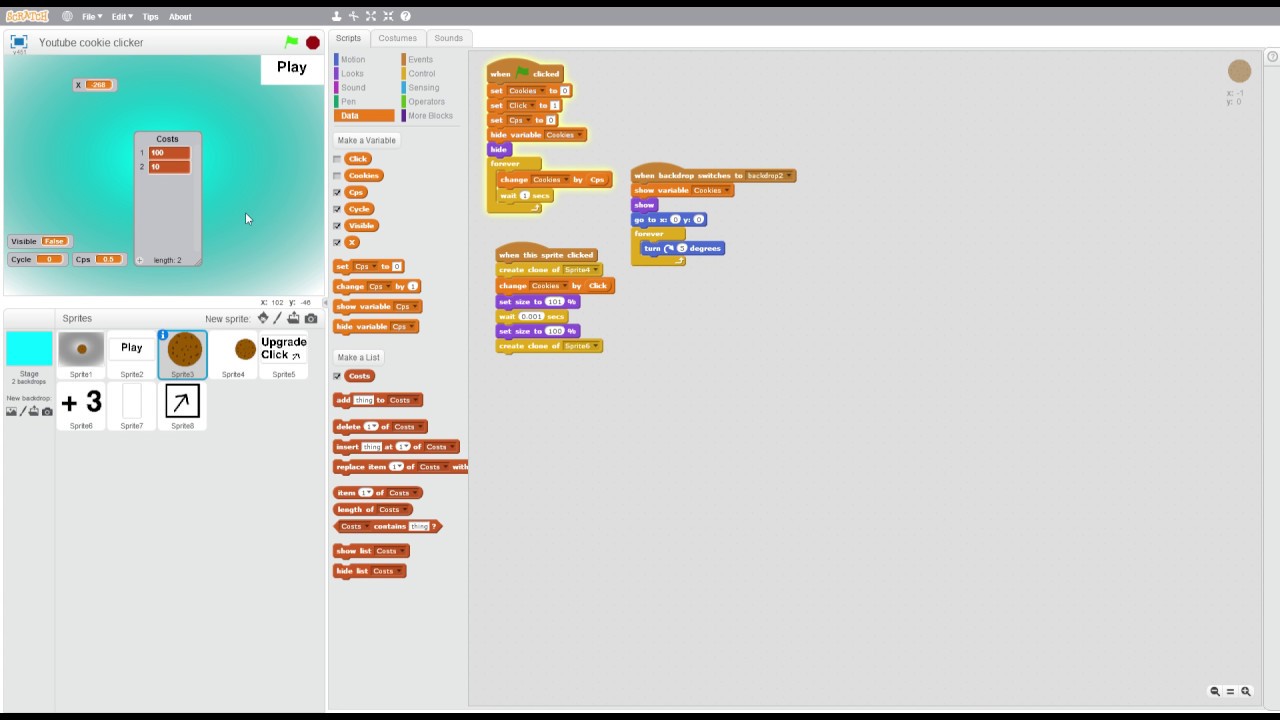The width and height of the screenshot is (1280, 720).
Task: Open the language globe menu
Action: tap(67, 16)
